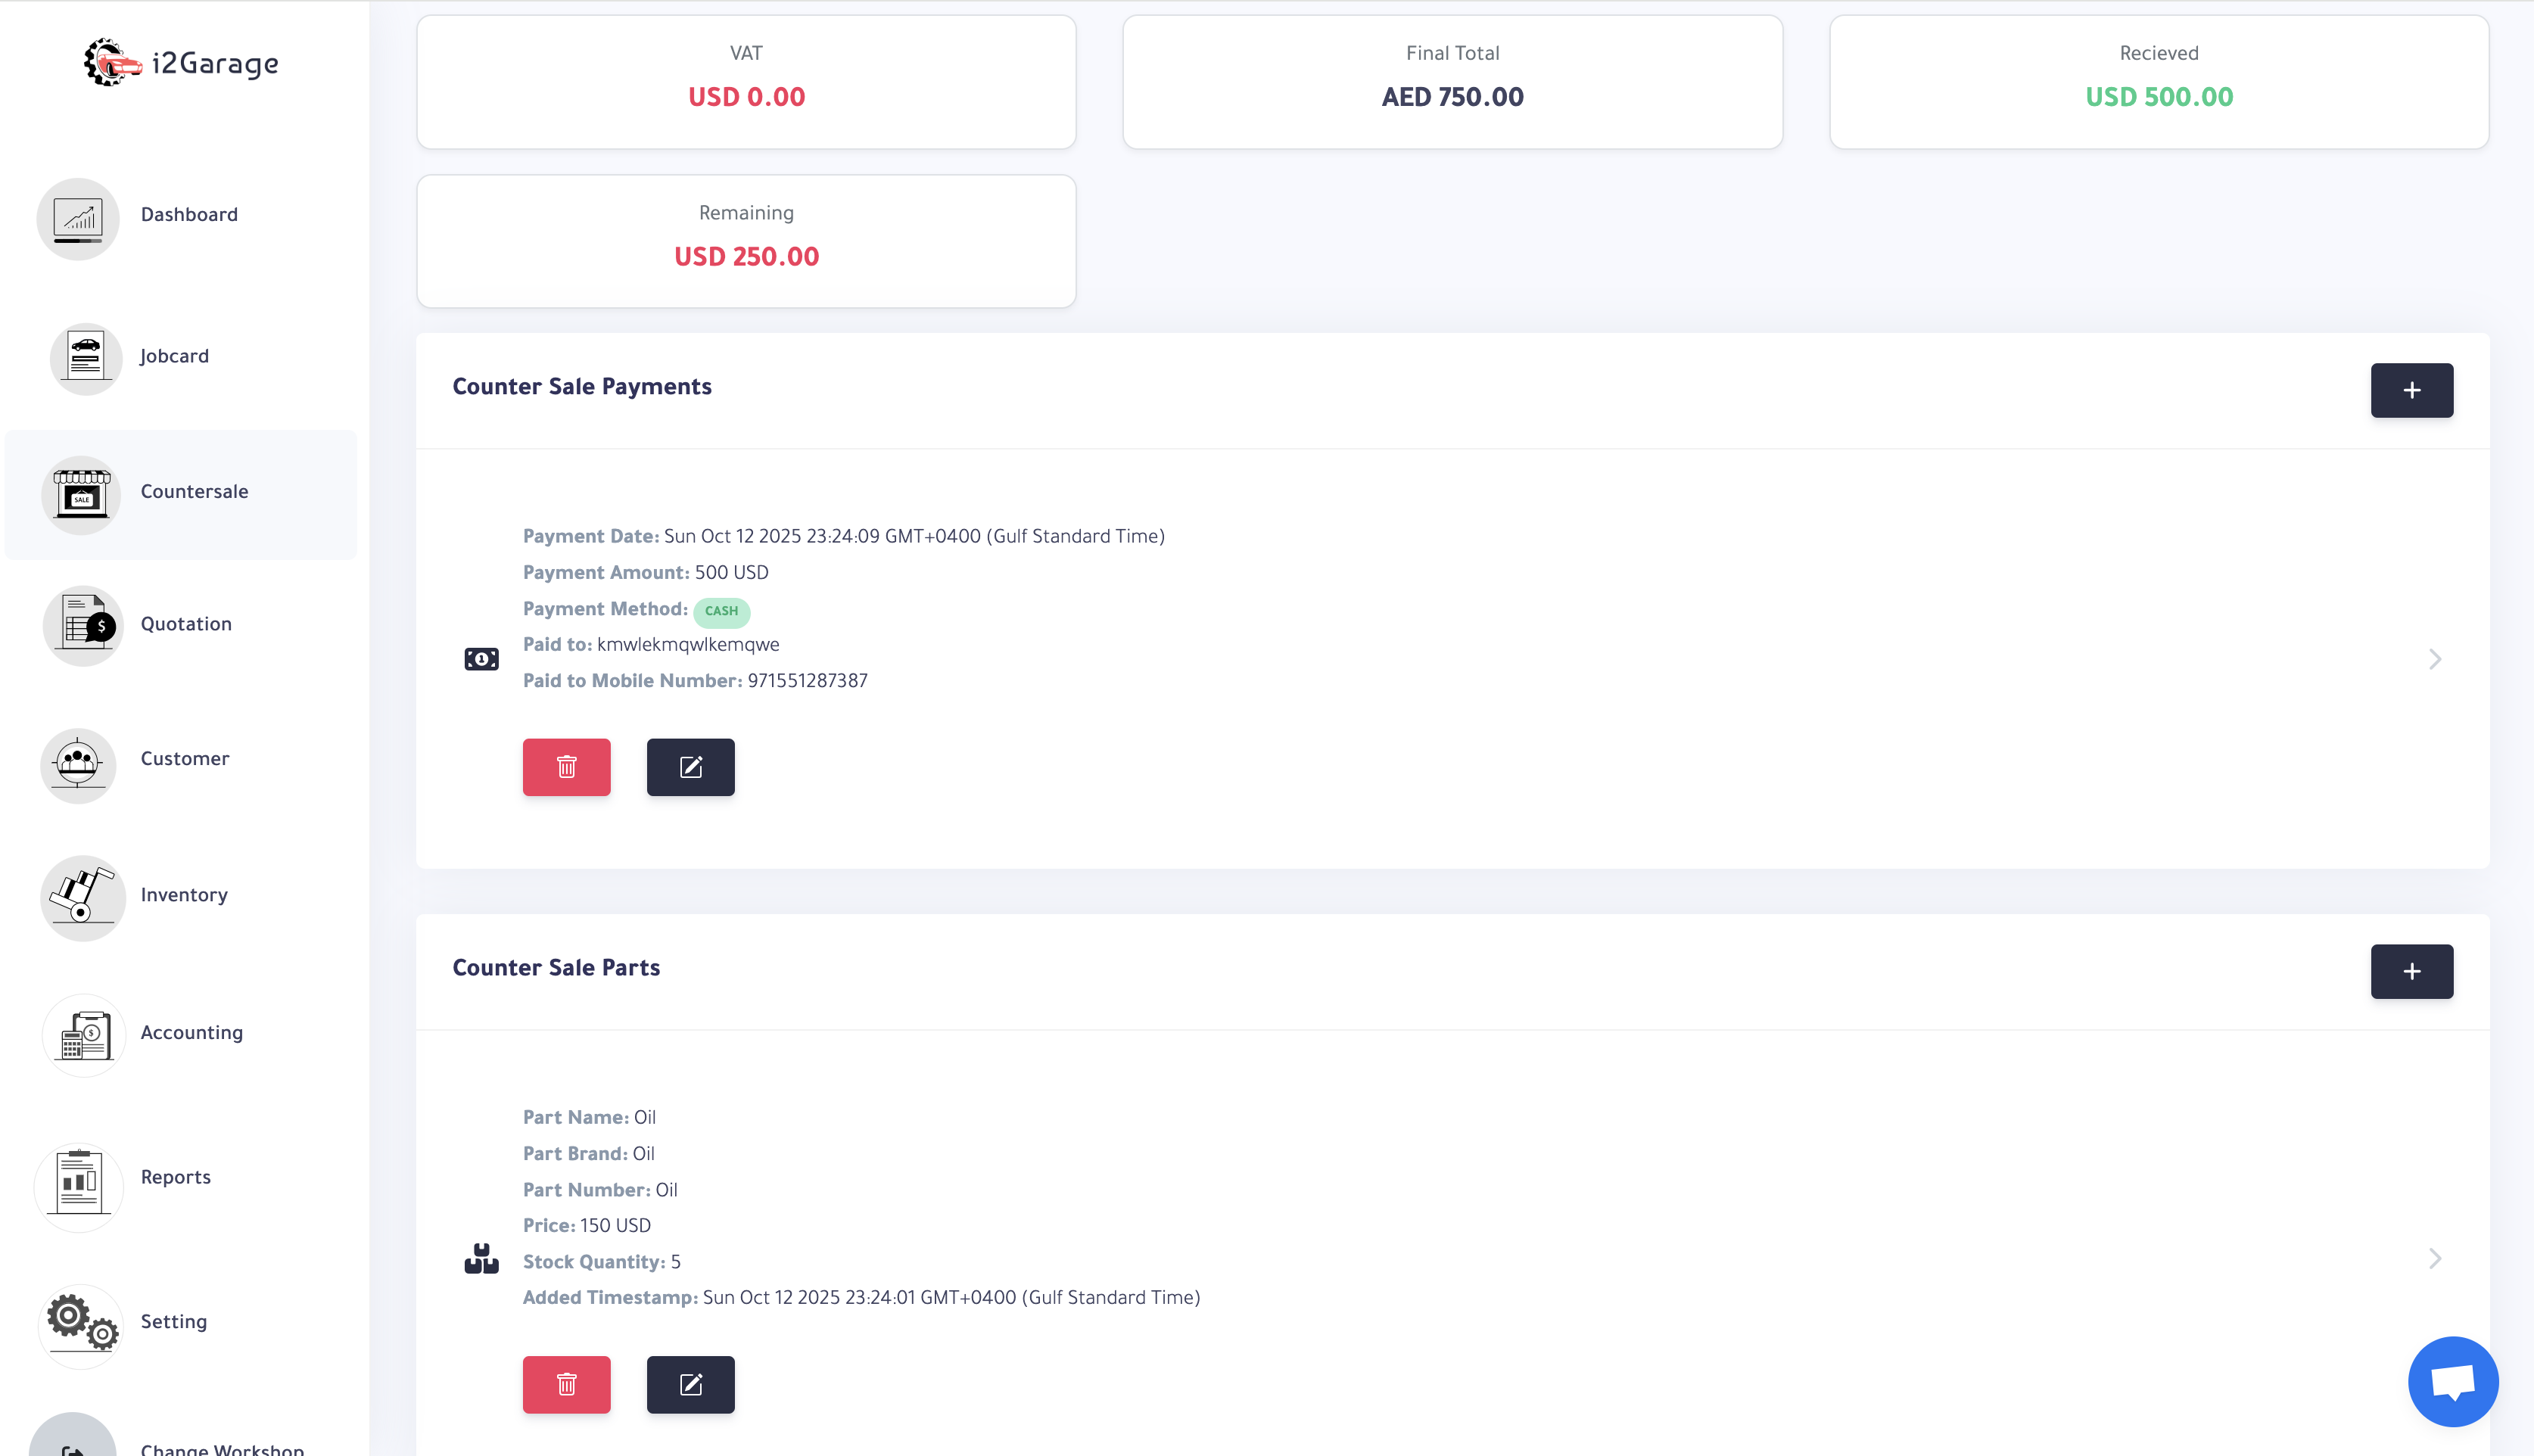2534x1456 pixels.
Task: Delete the 500 USD cash payment
Action: [x=566, y=767]
